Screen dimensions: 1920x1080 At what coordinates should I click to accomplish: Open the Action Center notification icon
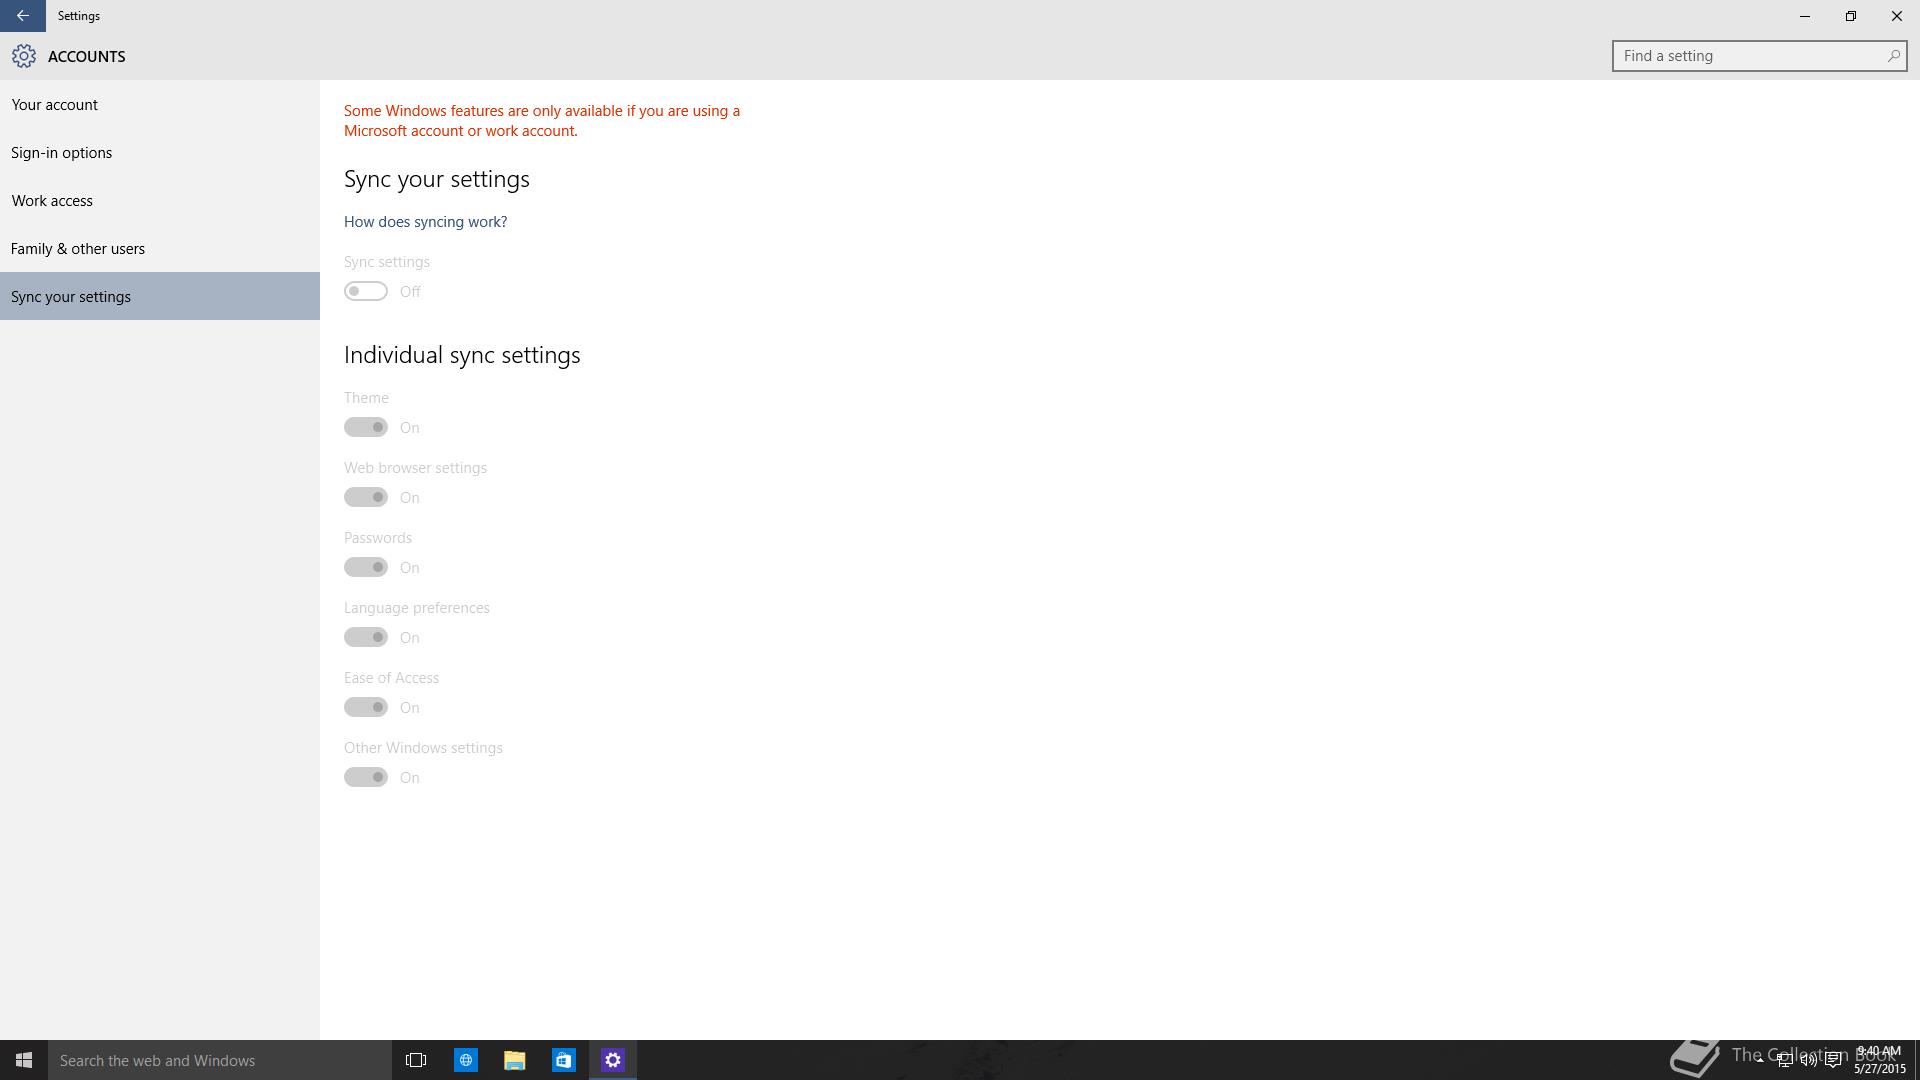coord(1833,1060)
